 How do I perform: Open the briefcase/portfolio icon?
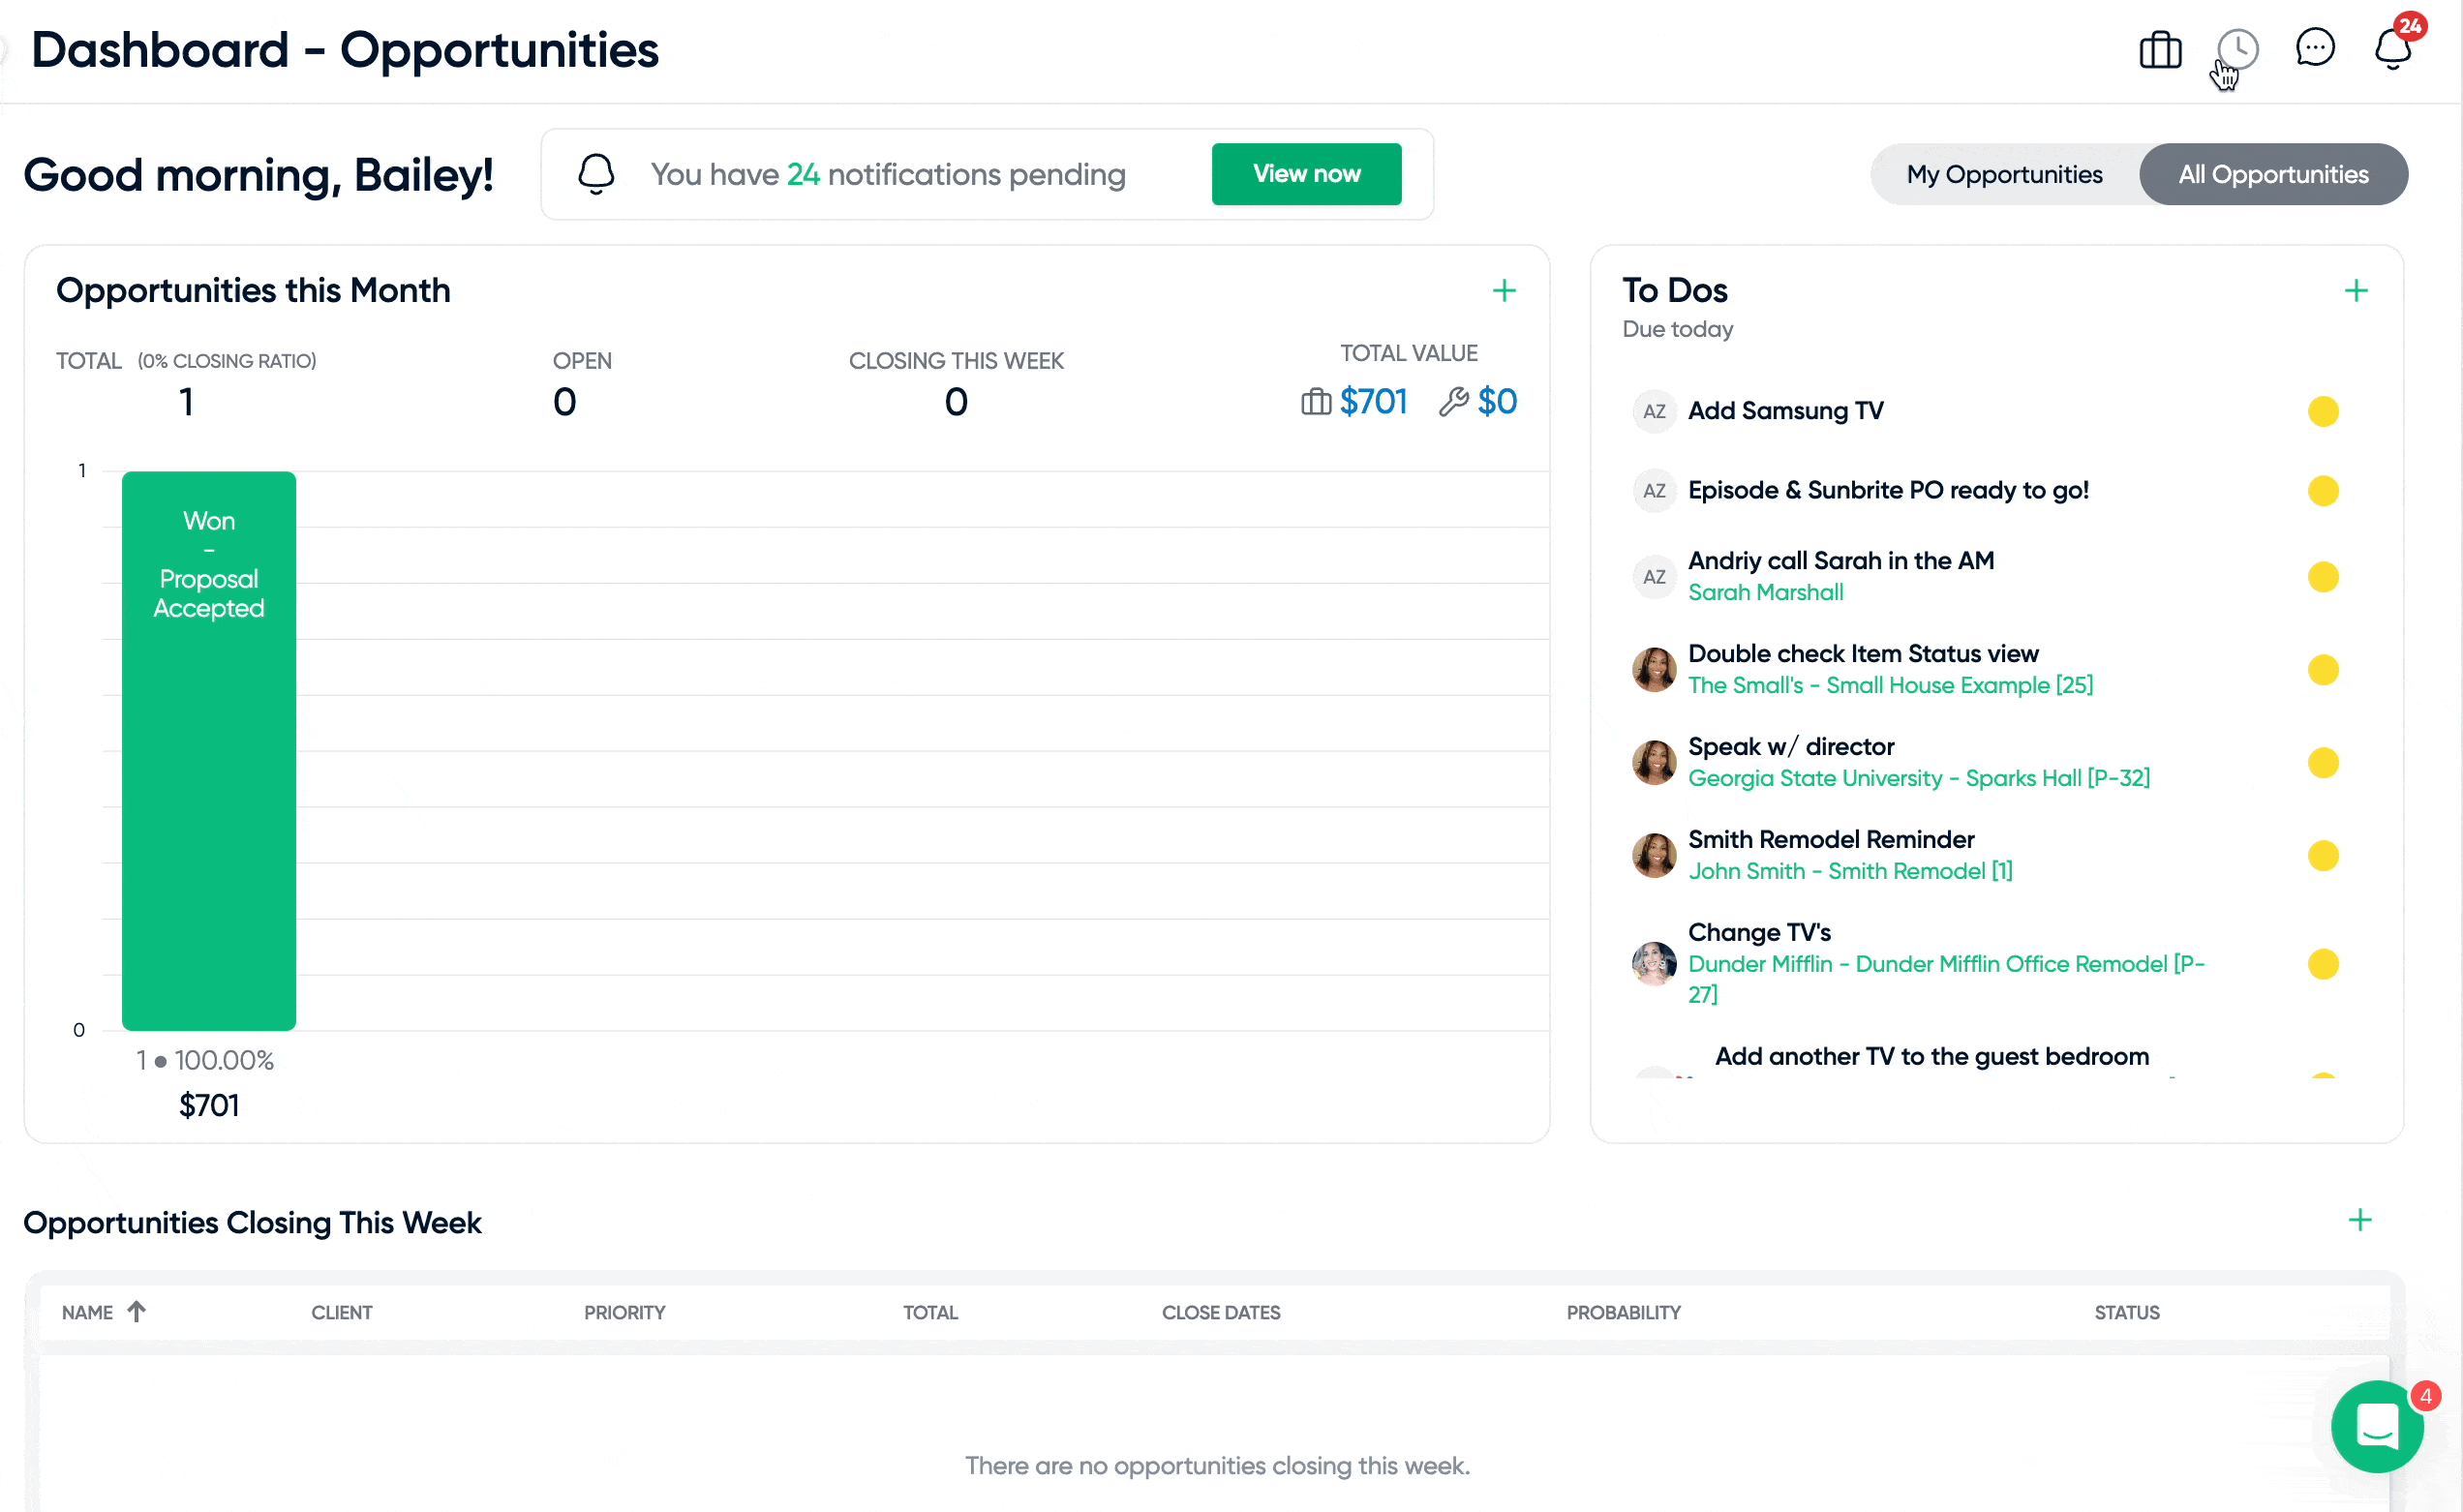(x=2160, y=49)
